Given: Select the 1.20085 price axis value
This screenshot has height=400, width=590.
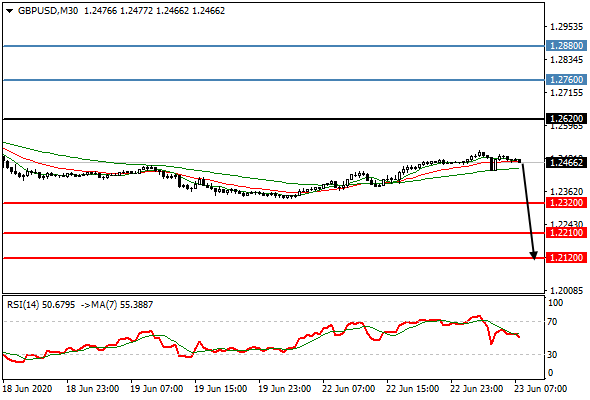Looking at the screenshot, I should coord(567,290).
